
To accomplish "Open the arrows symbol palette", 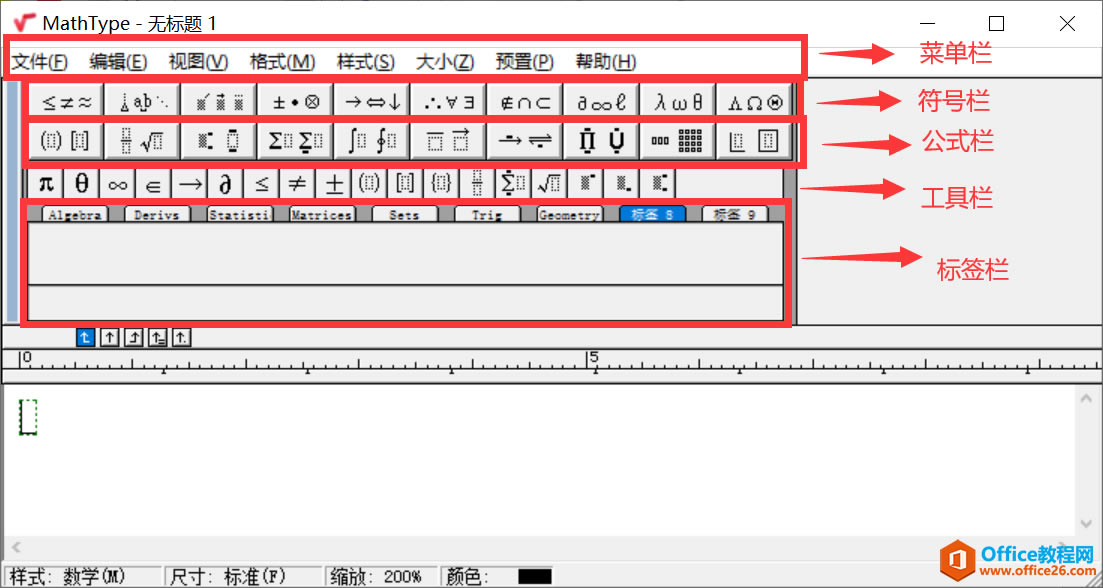I will [x=371, y=100].
